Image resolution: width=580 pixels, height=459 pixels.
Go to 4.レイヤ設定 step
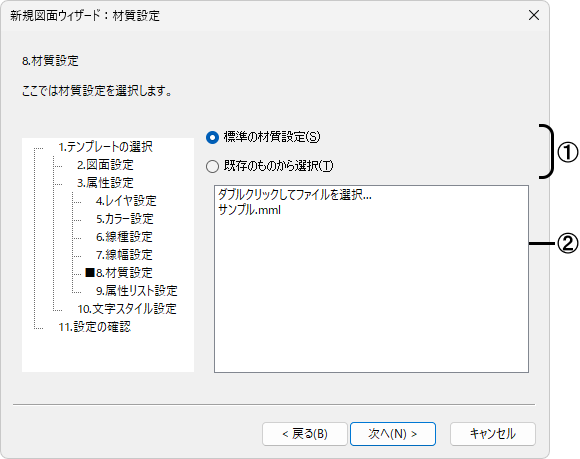point(126,201)
